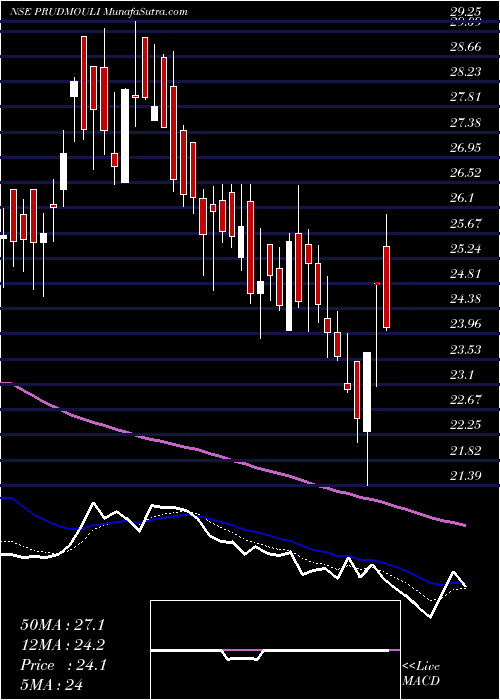
Task: Click the 25.67 price axis label
Action: 466,223
